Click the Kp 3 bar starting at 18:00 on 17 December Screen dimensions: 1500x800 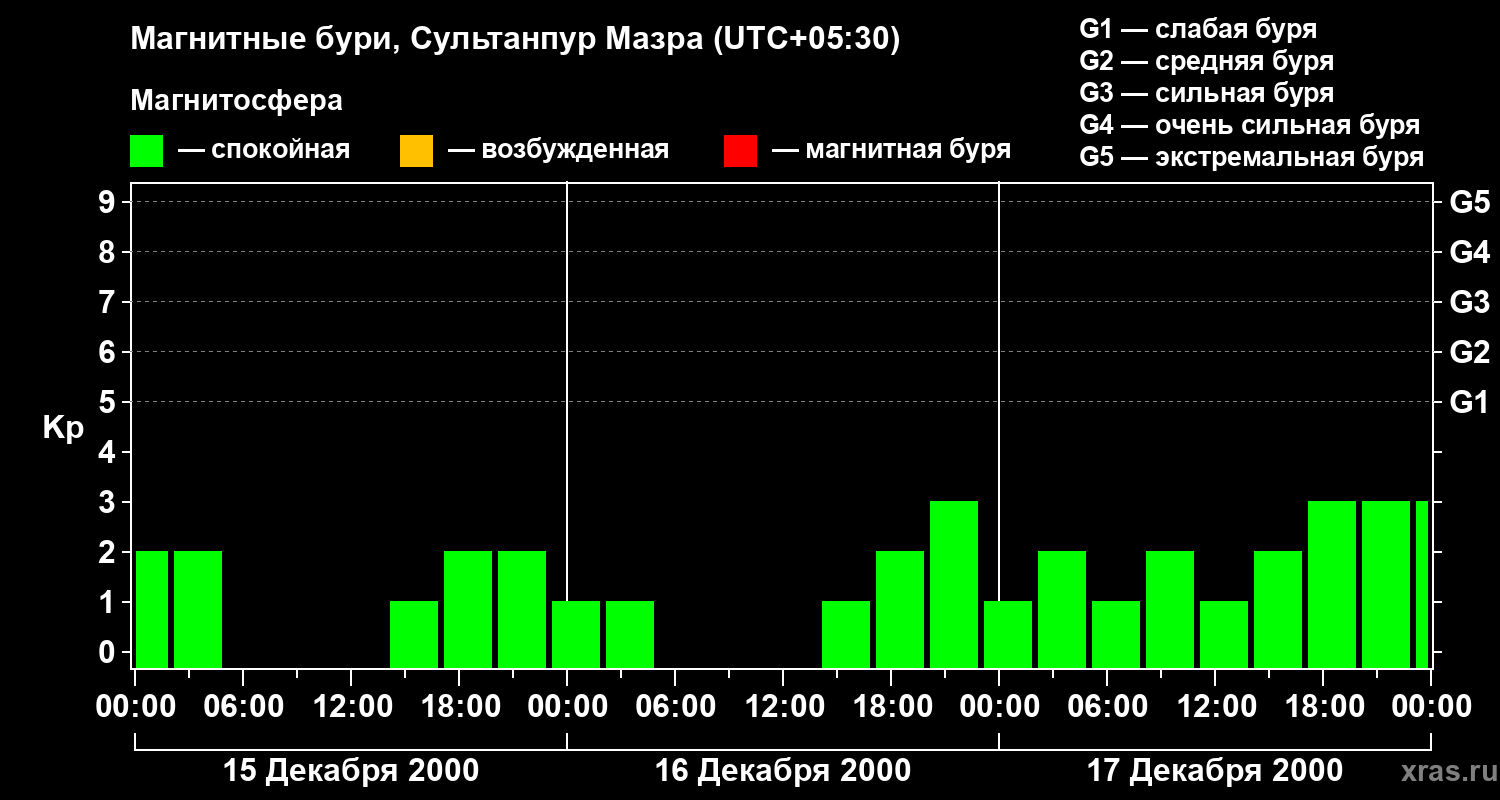click(1332, 584)
